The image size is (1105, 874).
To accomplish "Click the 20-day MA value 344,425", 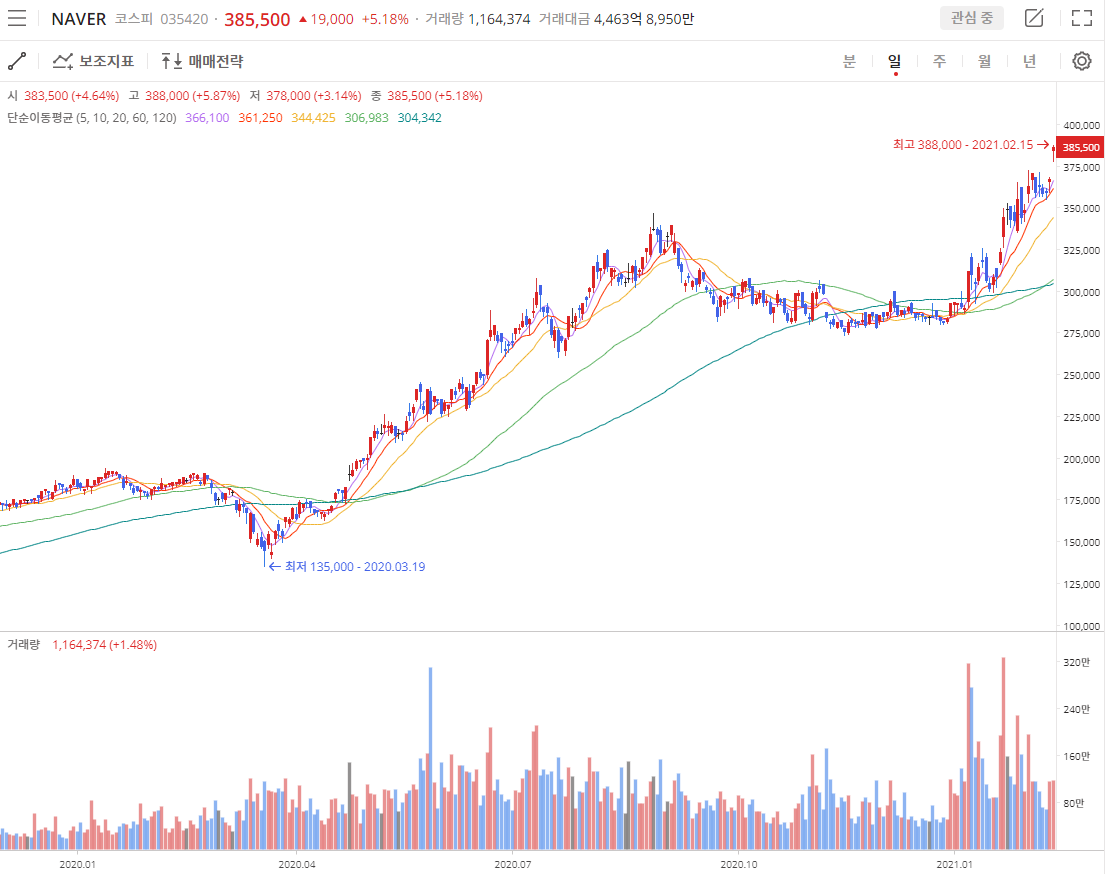I will [314, 118].
